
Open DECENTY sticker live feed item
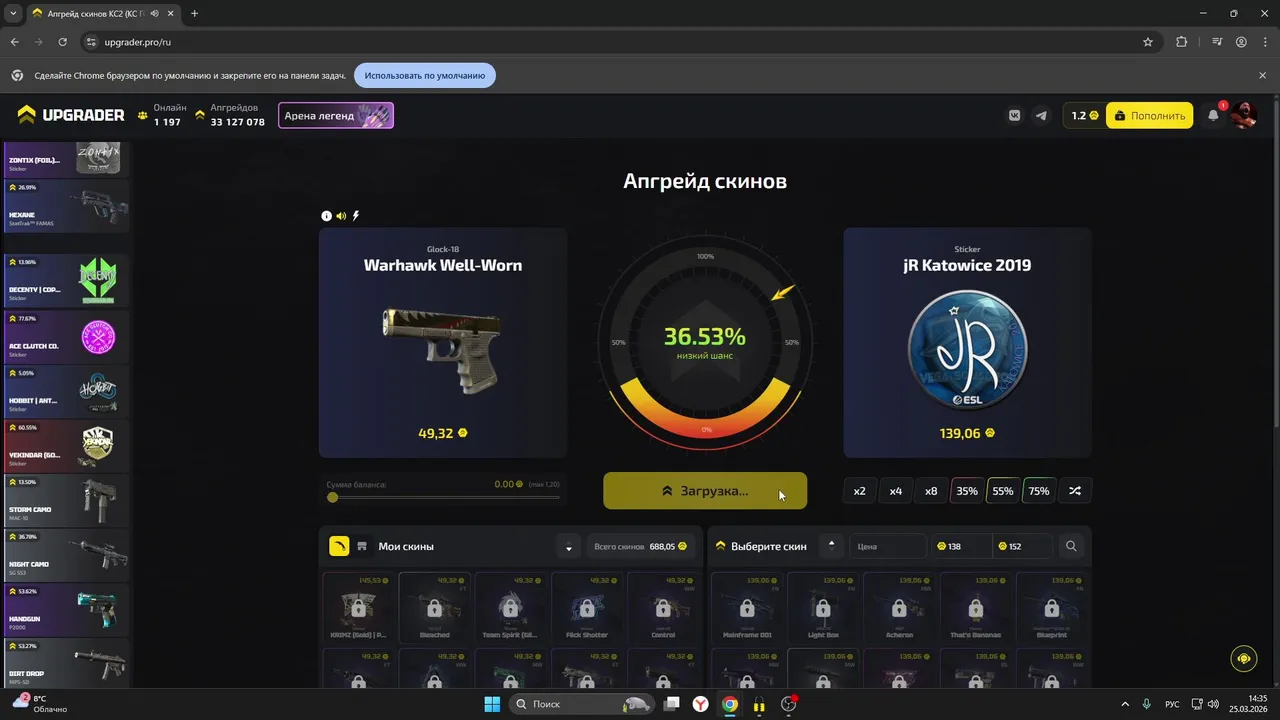coord(67,280)
